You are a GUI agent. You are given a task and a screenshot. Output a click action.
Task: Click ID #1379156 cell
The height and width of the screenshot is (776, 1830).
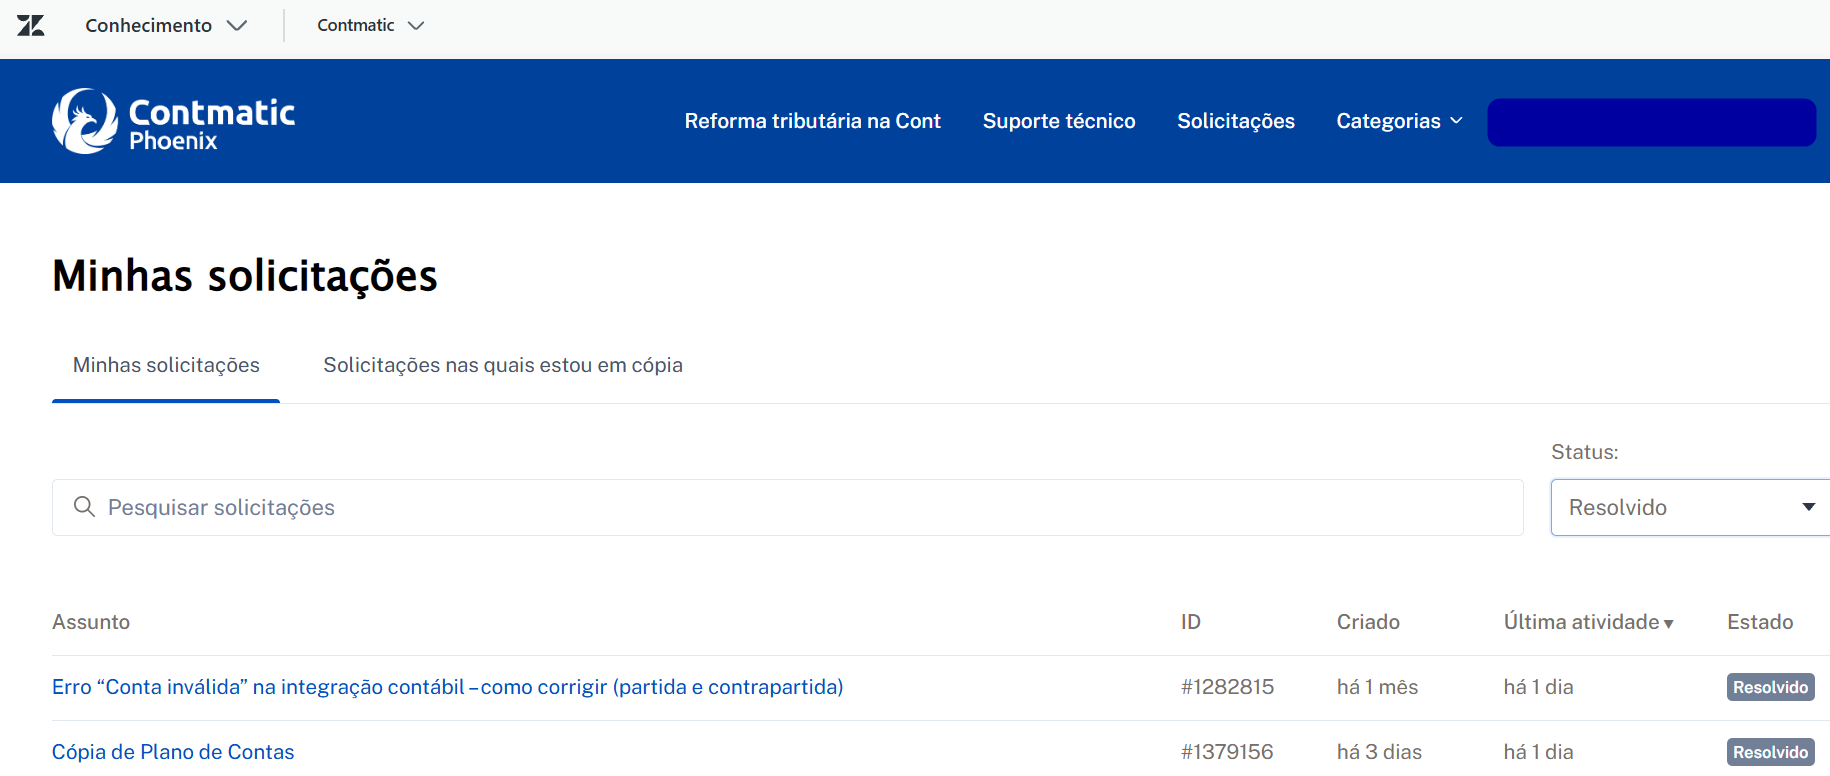tap(1227, 752)
